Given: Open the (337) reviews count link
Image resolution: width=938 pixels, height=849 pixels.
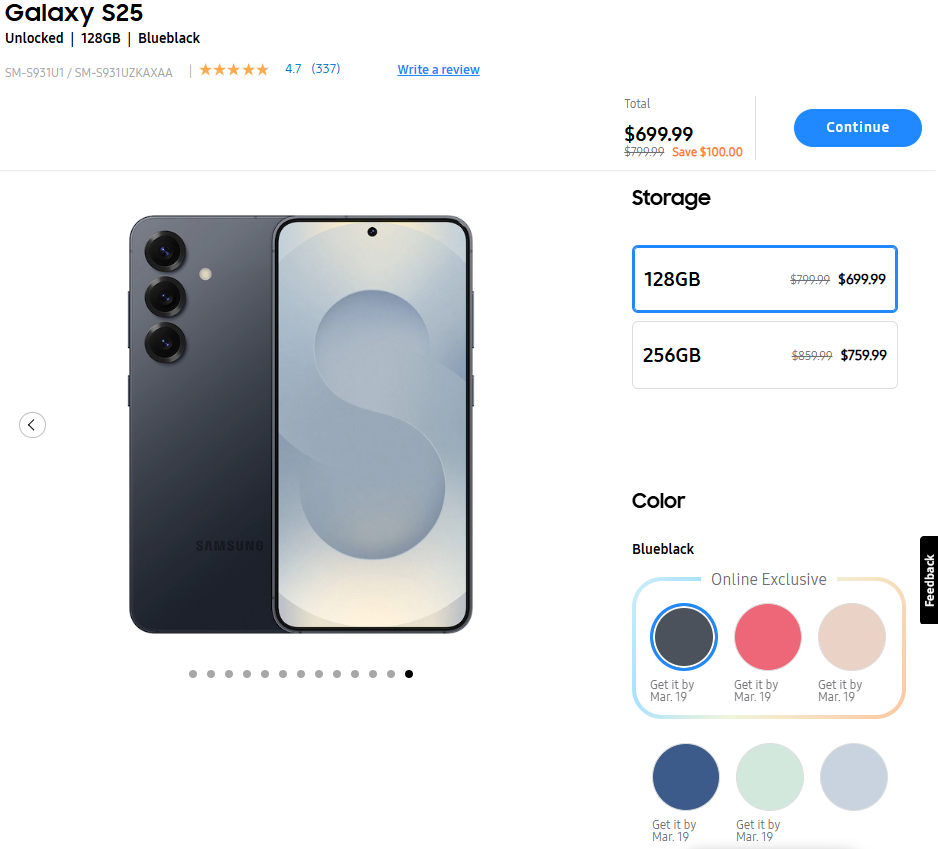Looking at the screenshot, I should pyautogui.click(x=326, y=69).
